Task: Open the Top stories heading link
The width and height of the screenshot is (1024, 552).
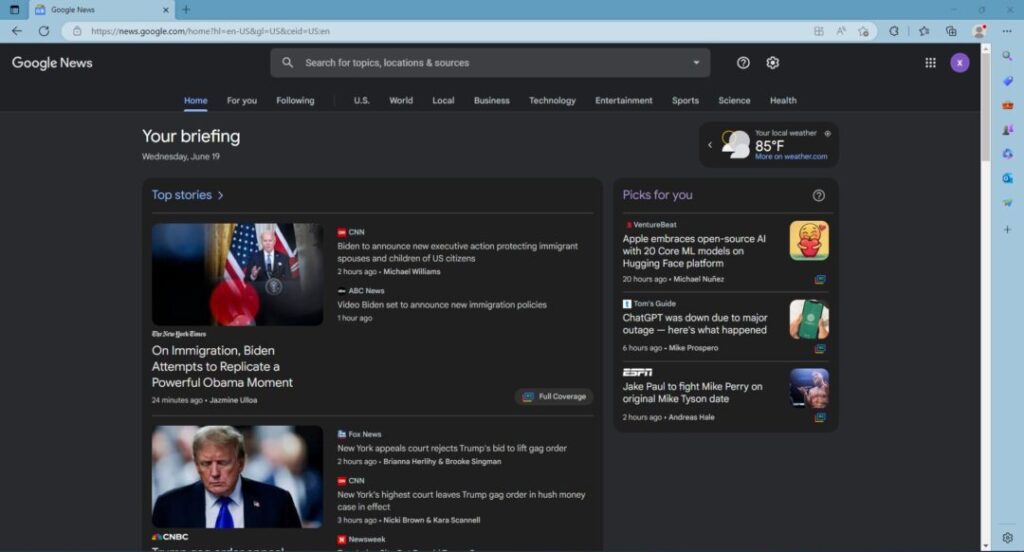Action: [182, 195]
